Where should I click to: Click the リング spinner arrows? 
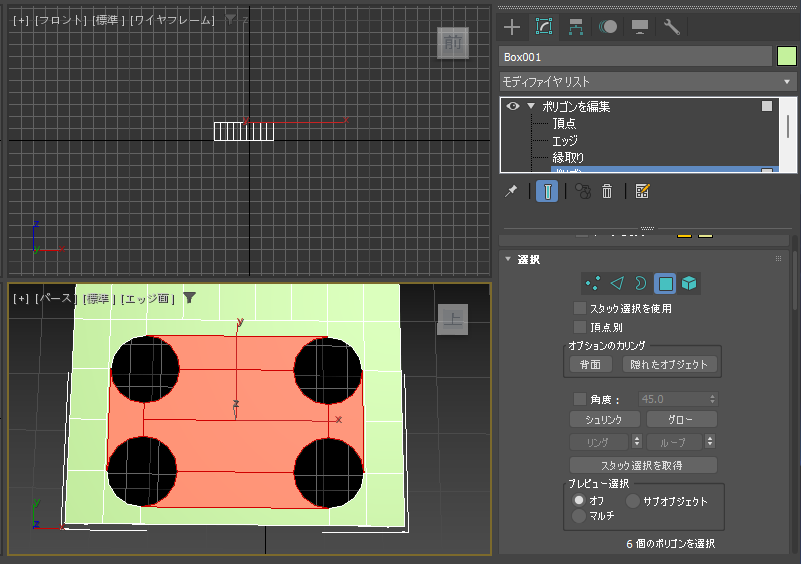(x=637, y=441)
